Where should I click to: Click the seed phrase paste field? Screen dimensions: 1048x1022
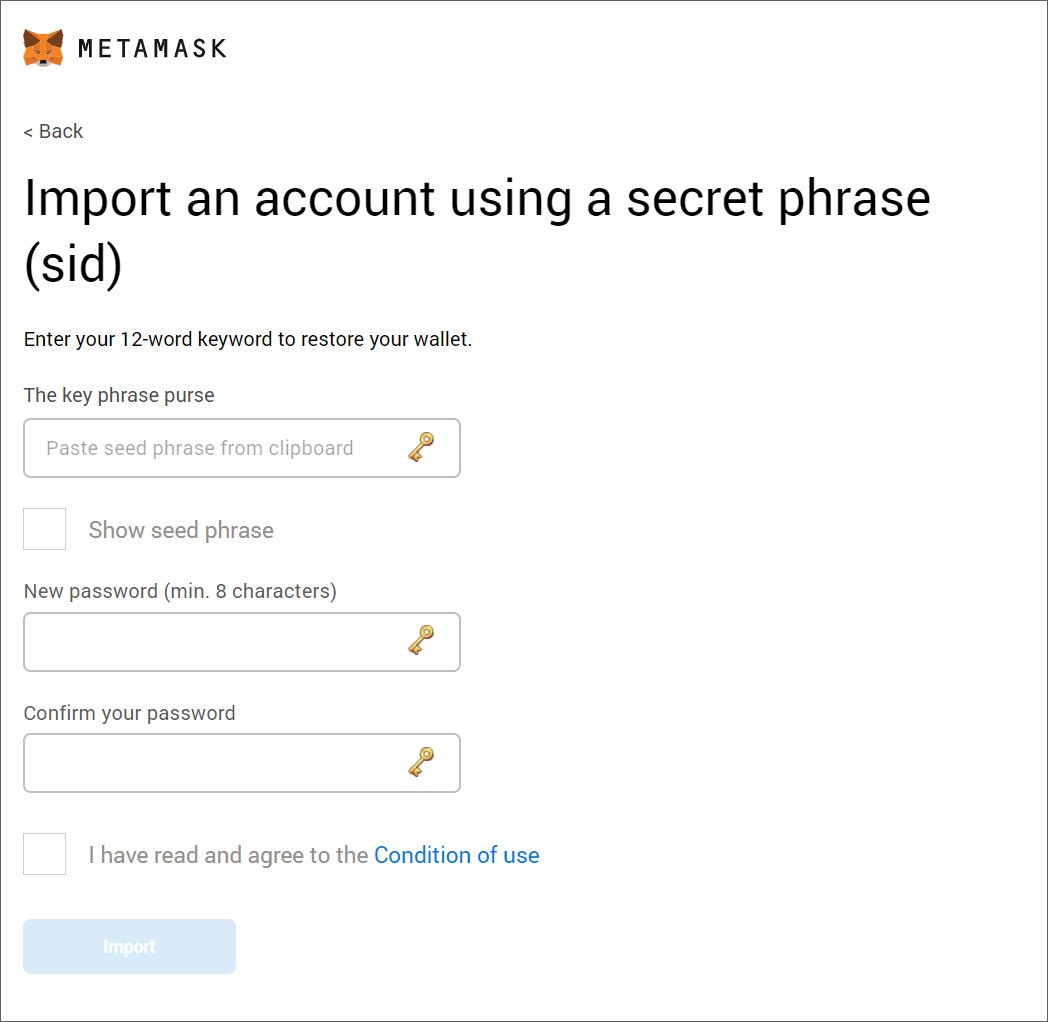(242, 448)
